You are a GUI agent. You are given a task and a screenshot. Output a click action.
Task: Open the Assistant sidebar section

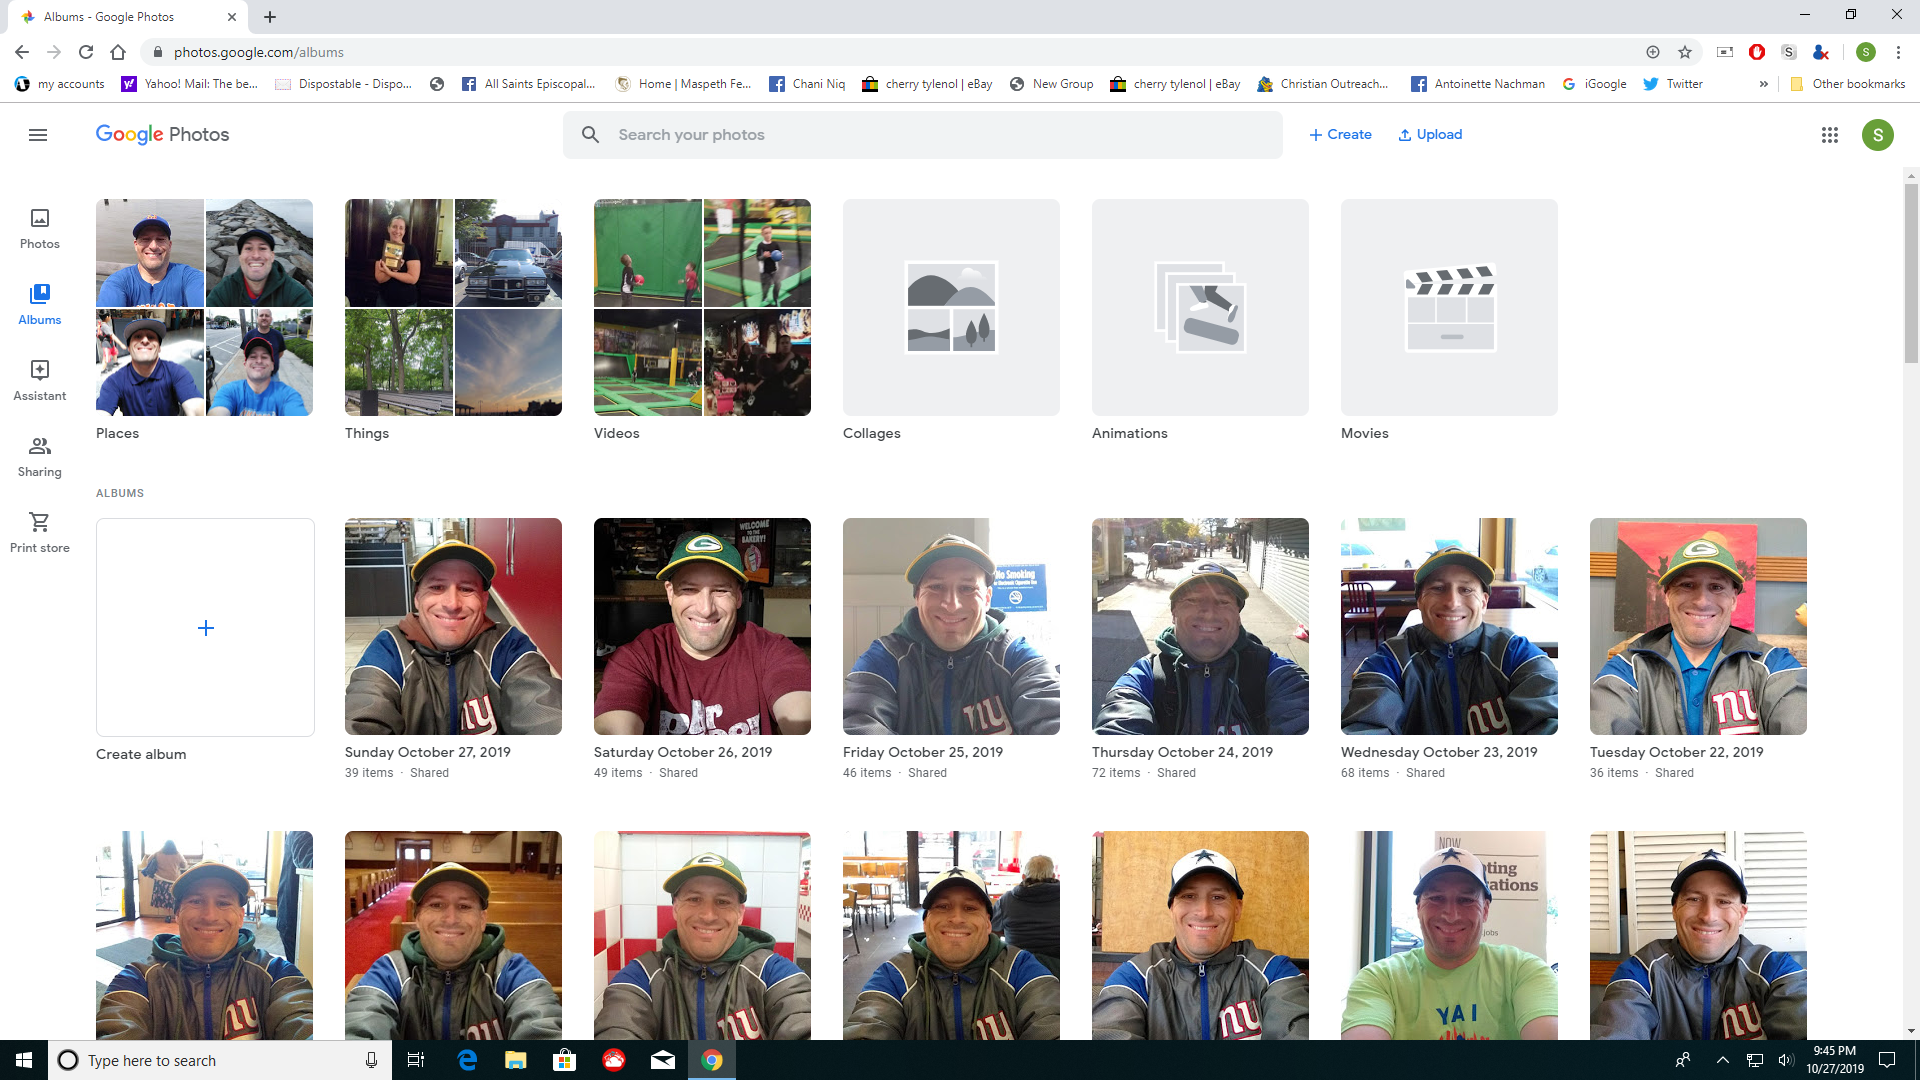point(40,380)
